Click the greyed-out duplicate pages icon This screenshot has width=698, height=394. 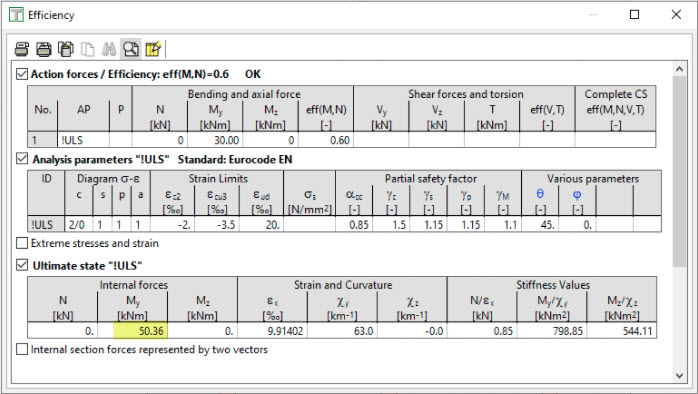pos(87,49)
